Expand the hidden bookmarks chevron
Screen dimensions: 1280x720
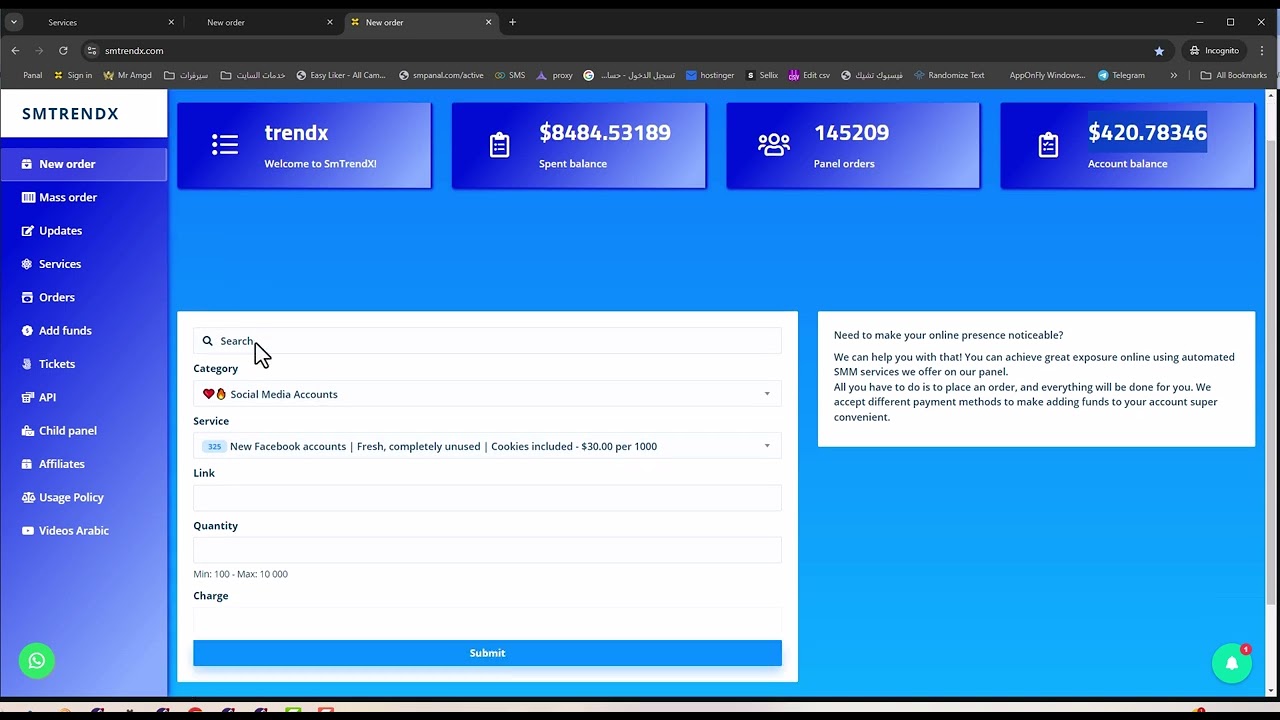1174,75
